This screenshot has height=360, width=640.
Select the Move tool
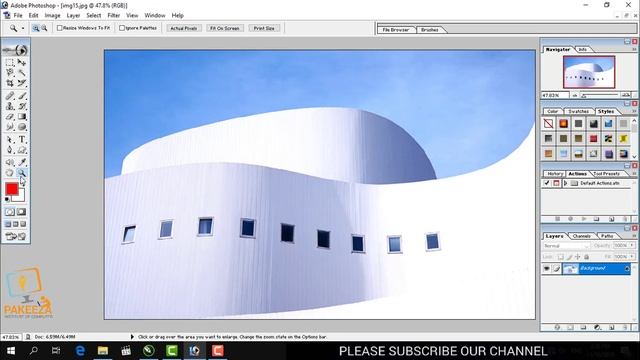pos(22,62)
